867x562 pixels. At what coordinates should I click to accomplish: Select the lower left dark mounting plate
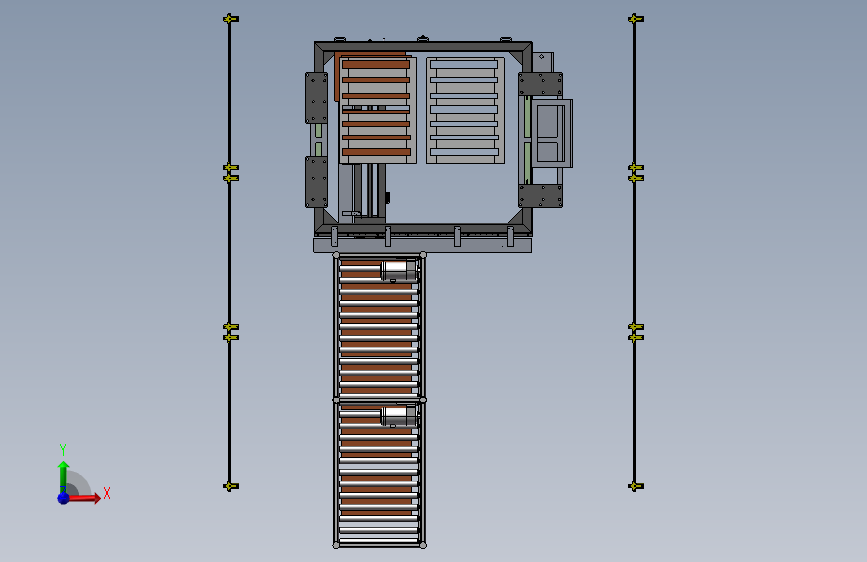pos(316,182)
